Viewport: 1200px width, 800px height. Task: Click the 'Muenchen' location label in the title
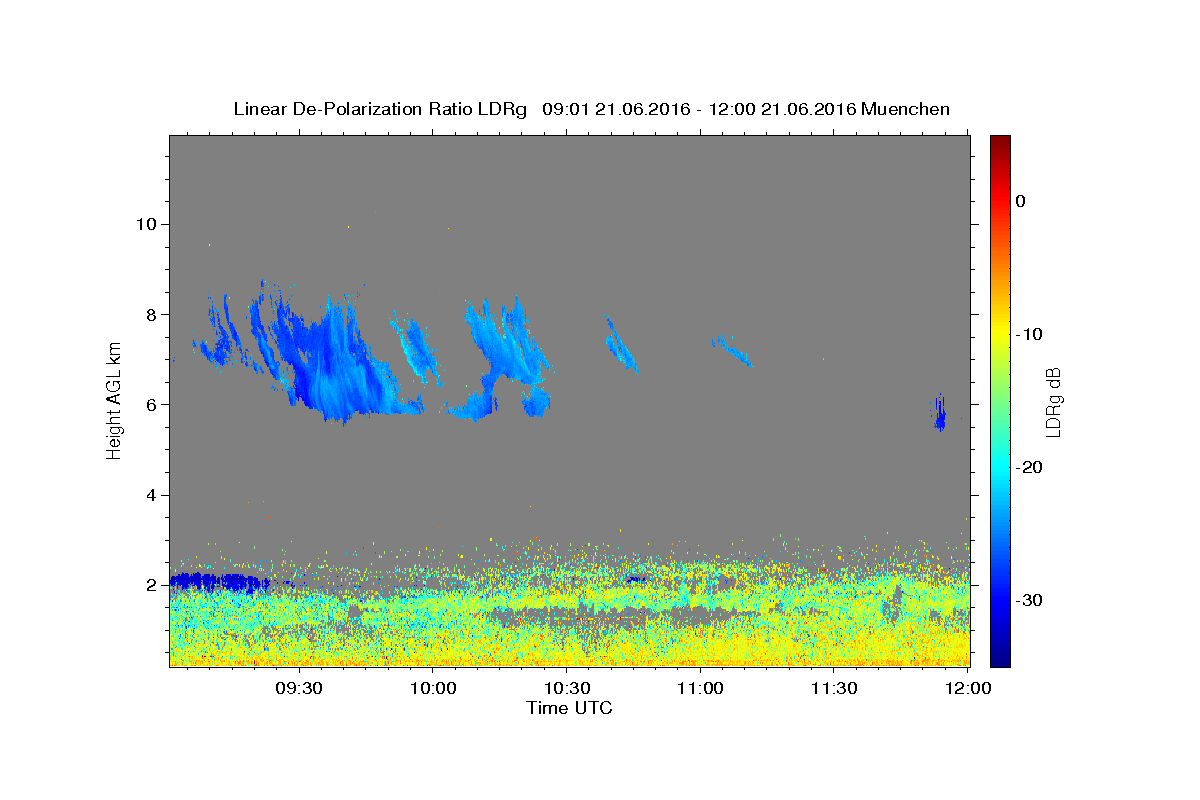pos(905,109)
